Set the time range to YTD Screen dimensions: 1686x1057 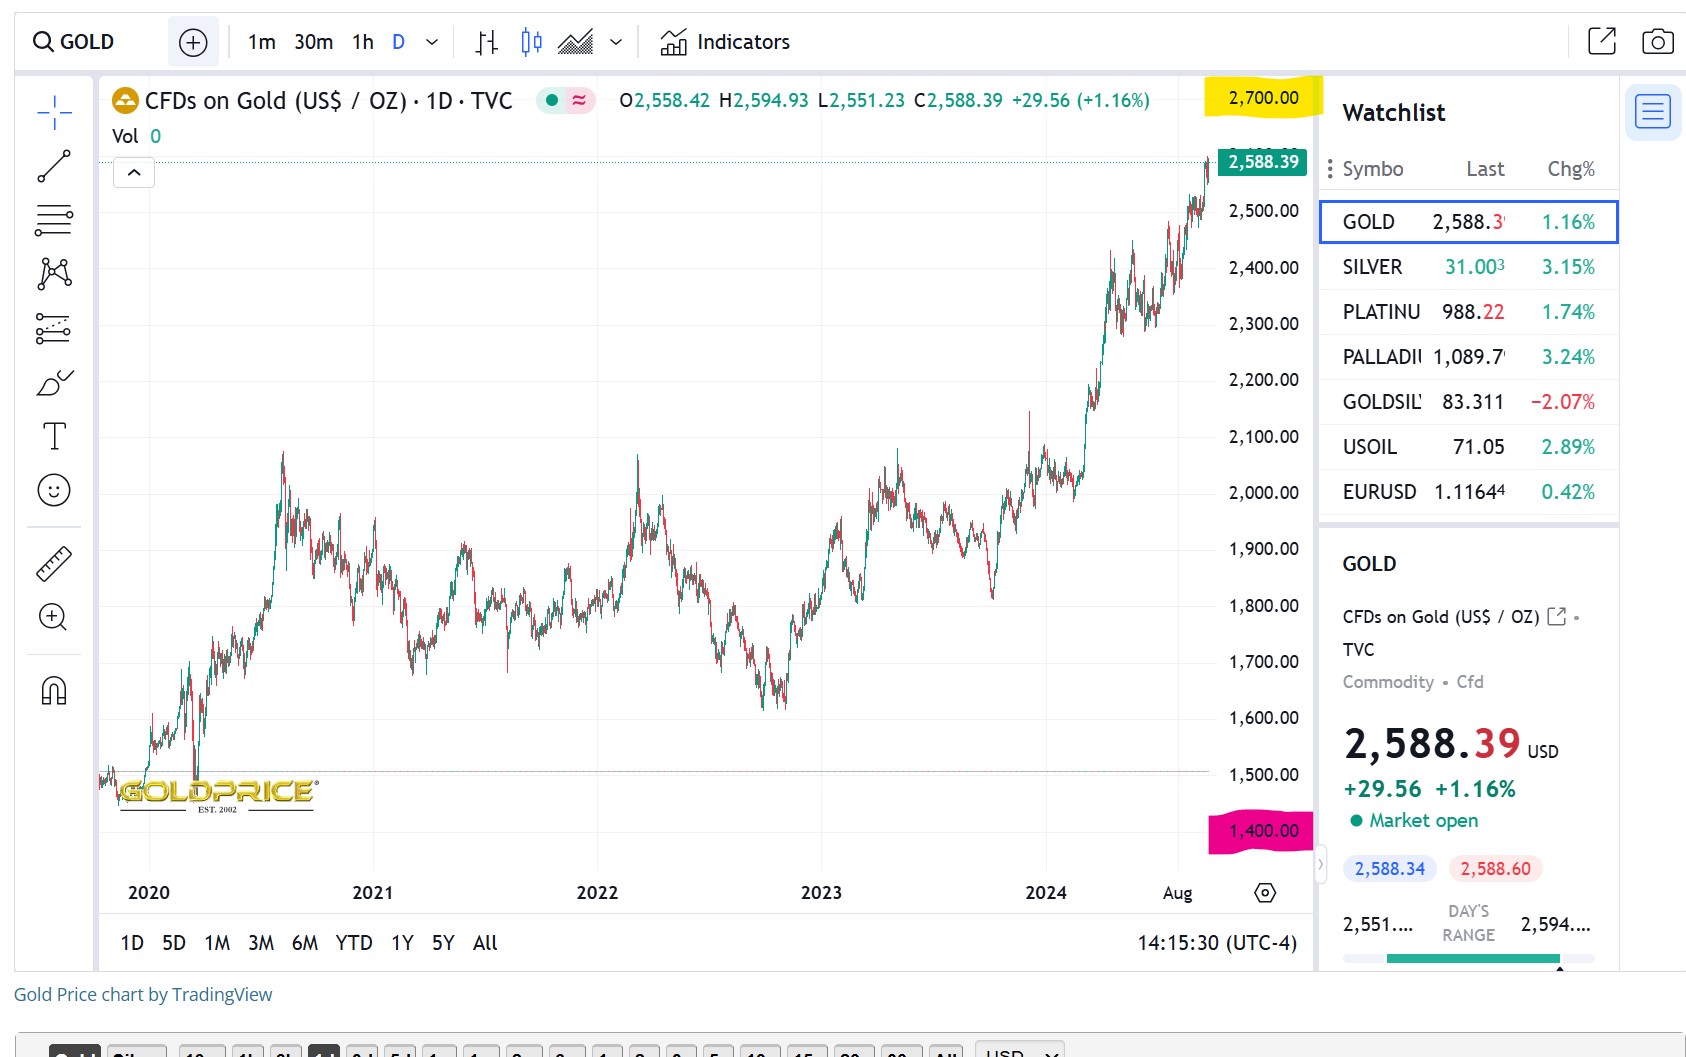pyautogui.click(x=354, y=943)
